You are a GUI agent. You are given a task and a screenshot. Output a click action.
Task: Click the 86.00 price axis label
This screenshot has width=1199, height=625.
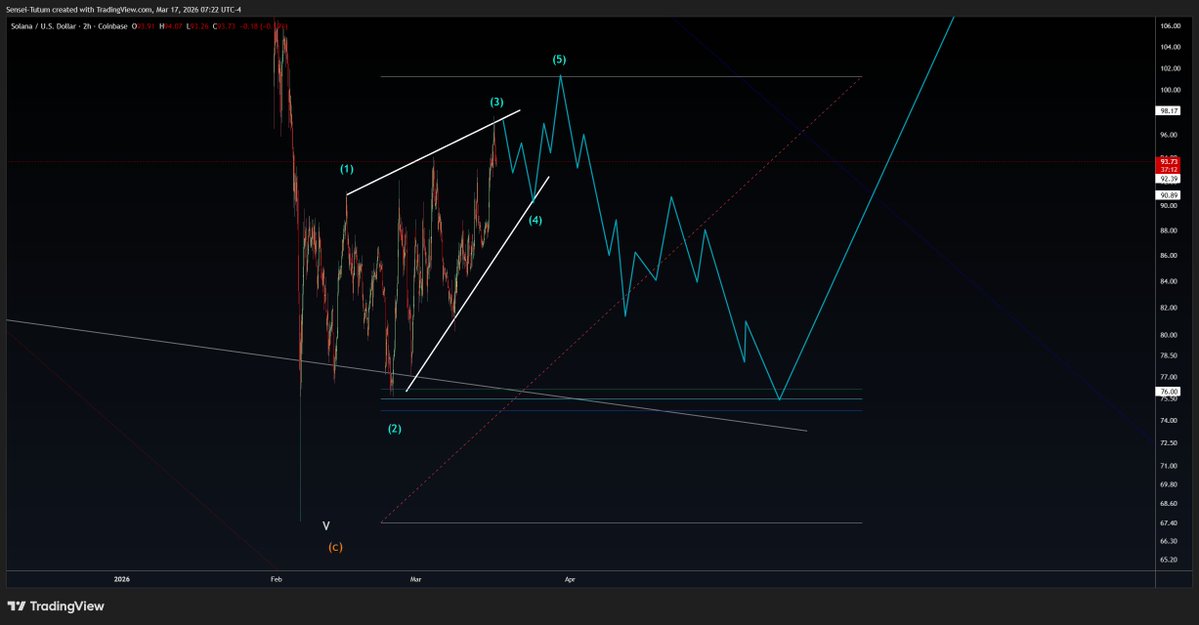point(1170,256)
